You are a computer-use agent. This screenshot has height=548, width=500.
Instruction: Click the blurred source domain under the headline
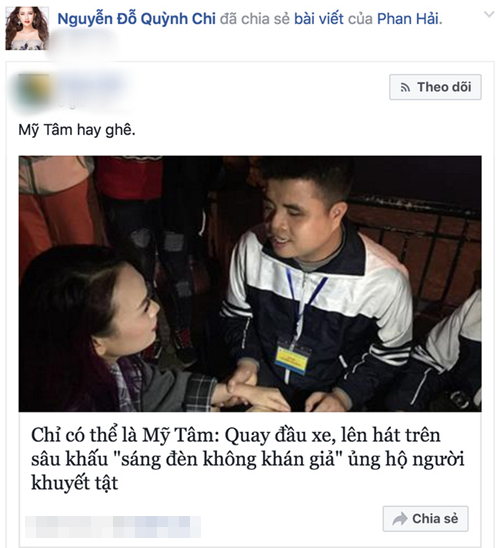[x=113, y=526]
